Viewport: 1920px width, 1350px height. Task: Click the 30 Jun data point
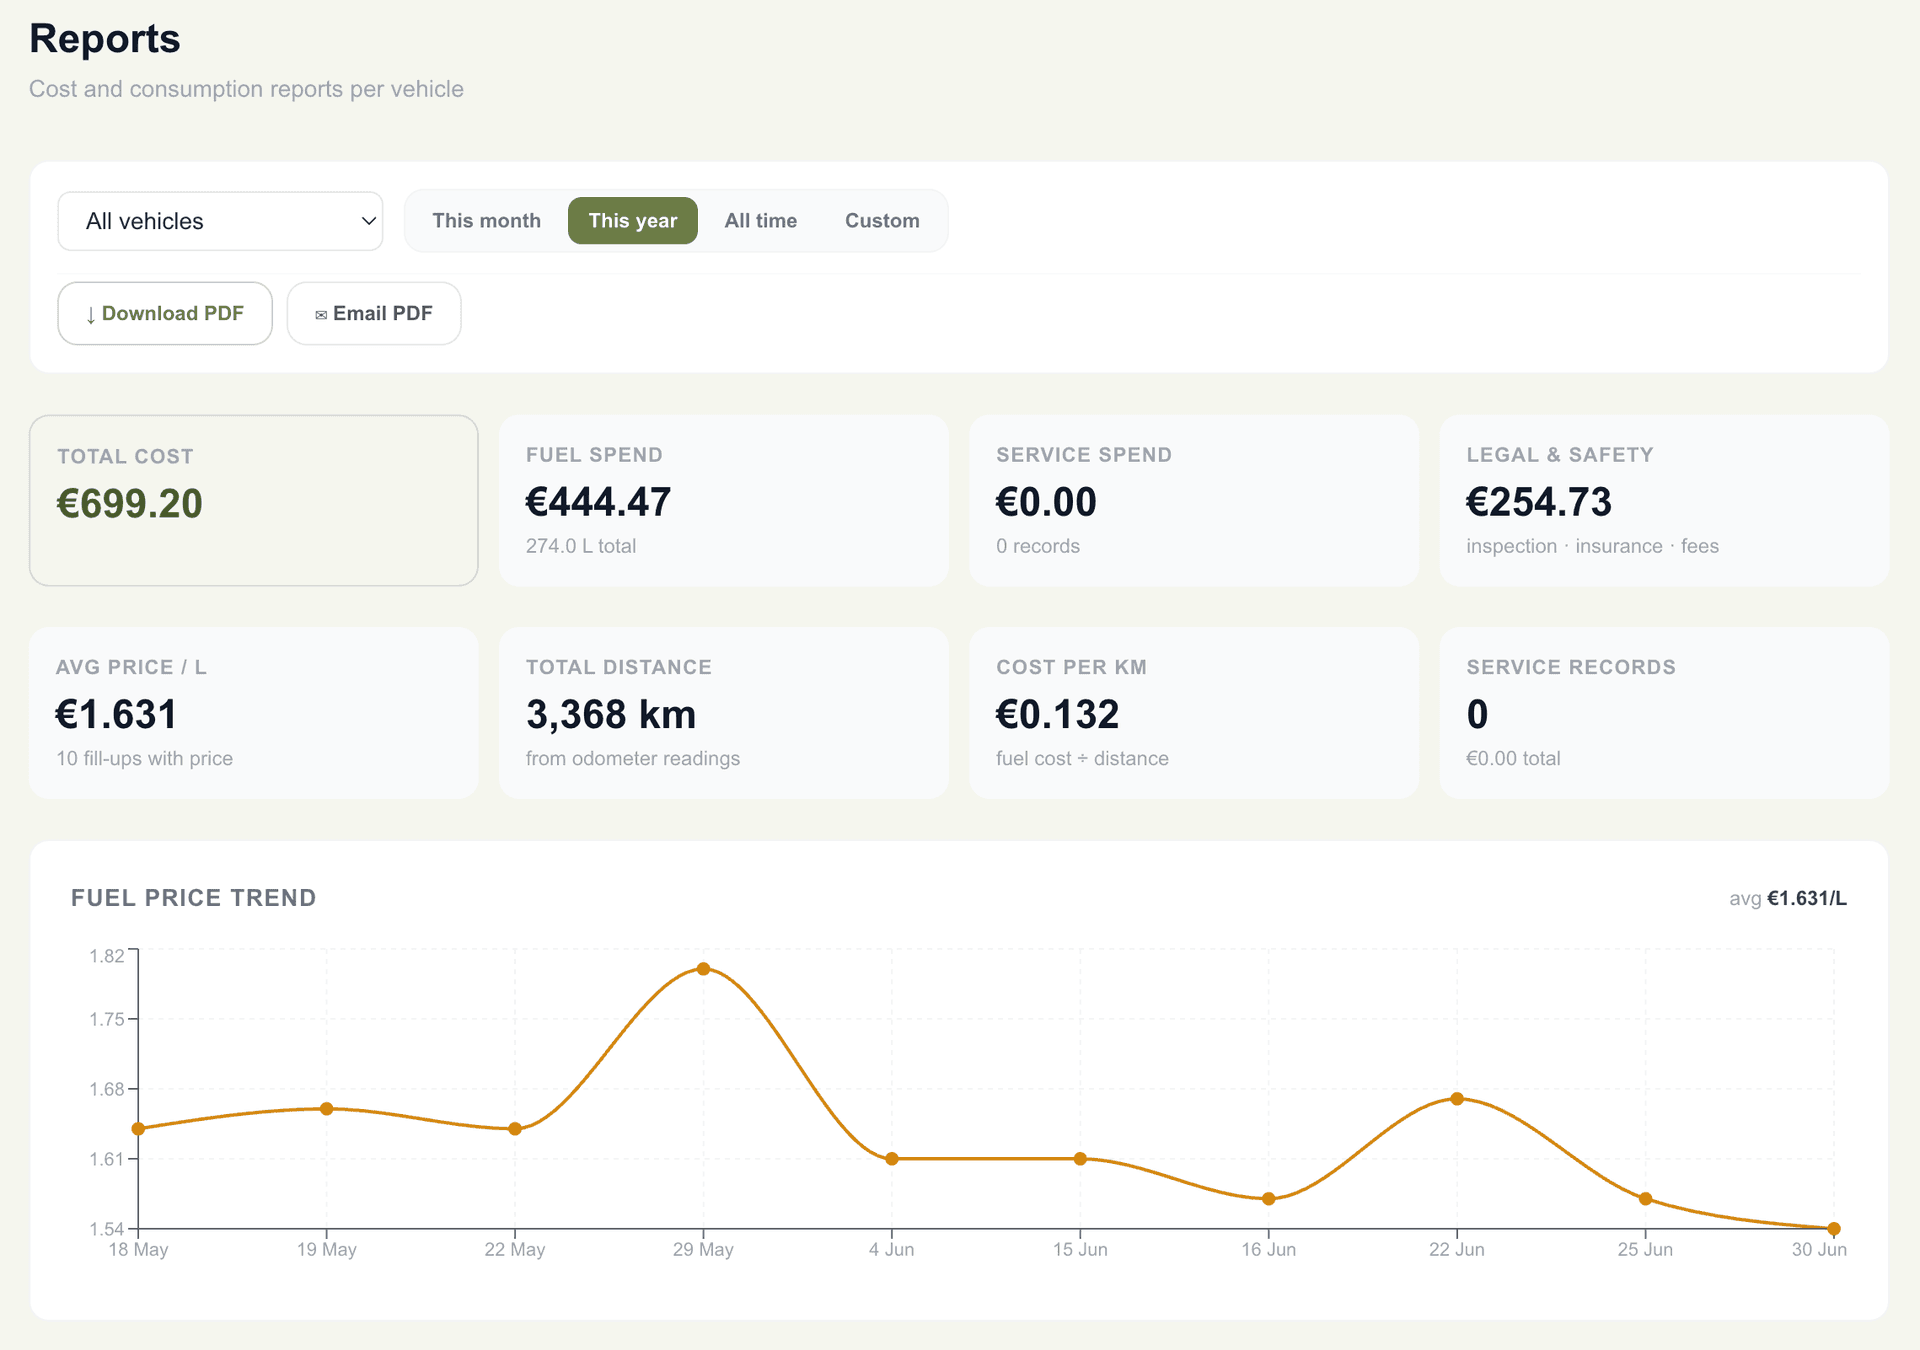(x=1834, y=1229)
